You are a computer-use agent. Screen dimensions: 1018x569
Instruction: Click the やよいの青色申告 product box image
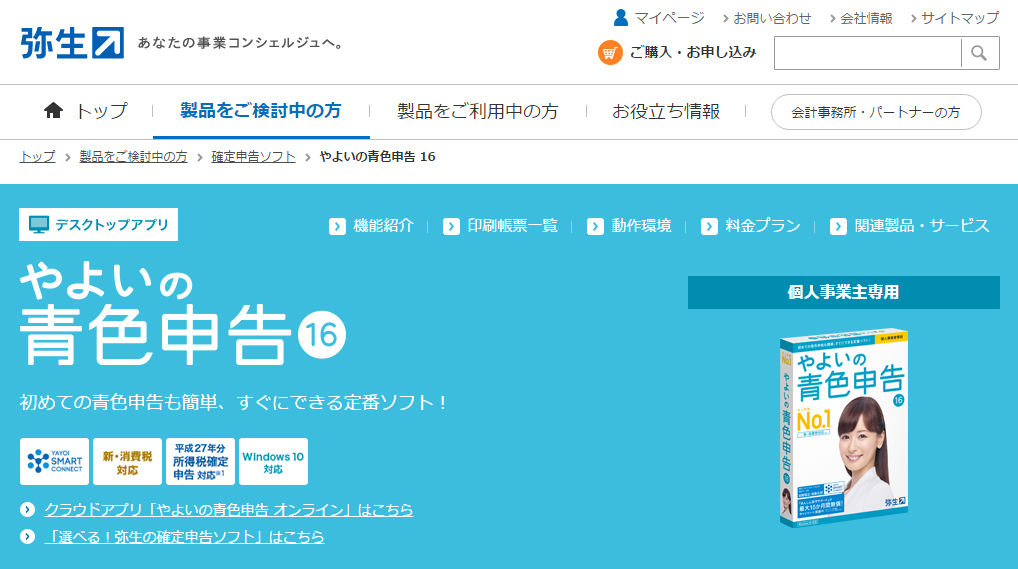(843, 427)
